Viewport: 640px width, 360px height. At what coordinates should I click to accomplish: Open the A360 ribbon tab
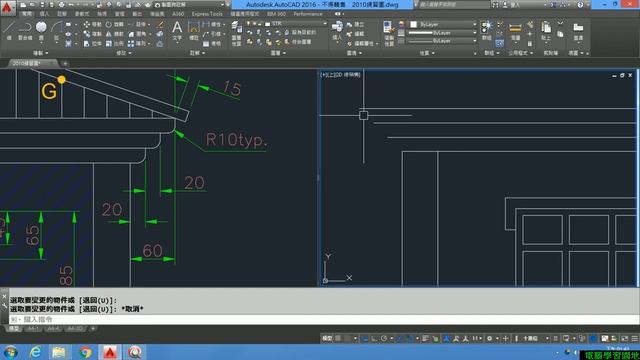click(x=178, y=14)
